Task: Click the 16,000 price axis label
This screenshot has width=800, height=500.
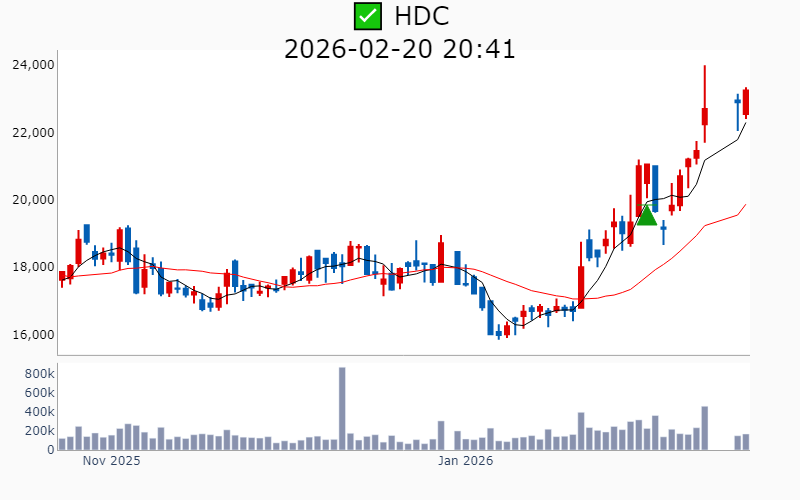Action: (x=33, y=335)
